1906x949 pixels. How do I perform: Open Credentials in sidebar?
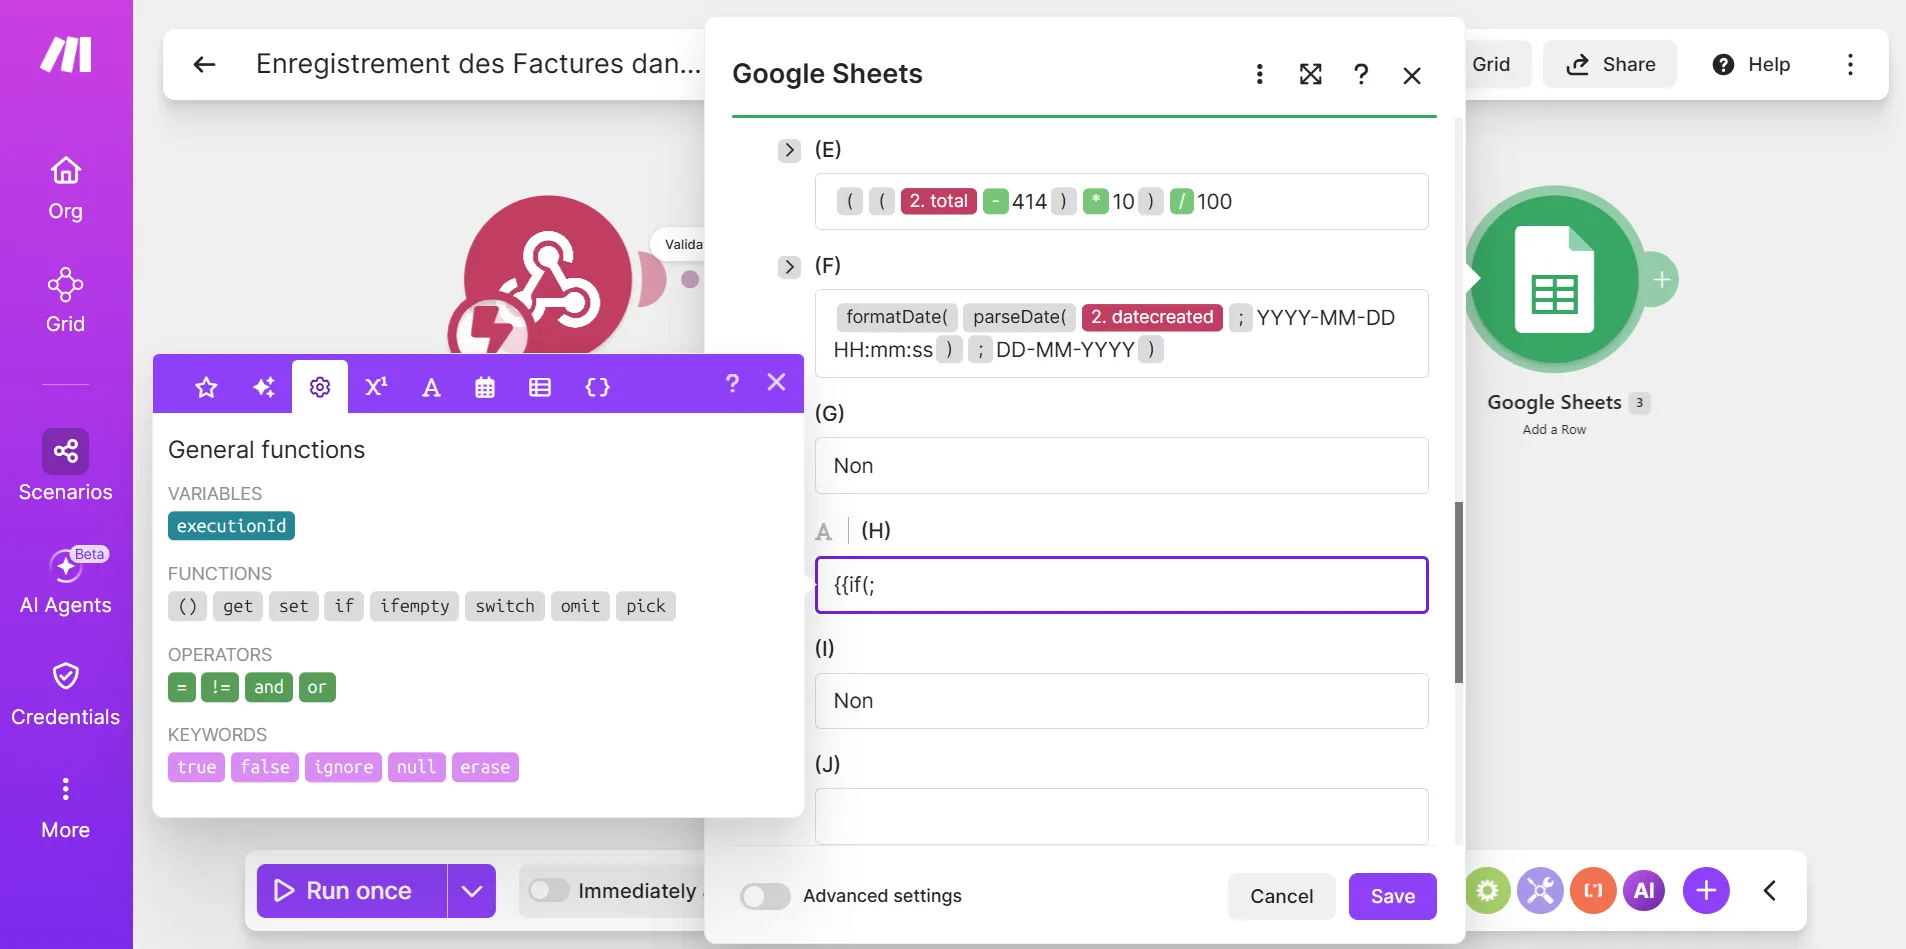(66, 694)
